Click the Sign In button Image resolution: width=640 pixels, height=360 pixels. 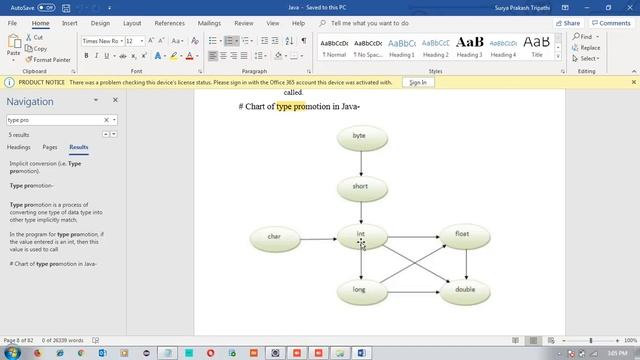pyautogui.click(x=418, y=82)
